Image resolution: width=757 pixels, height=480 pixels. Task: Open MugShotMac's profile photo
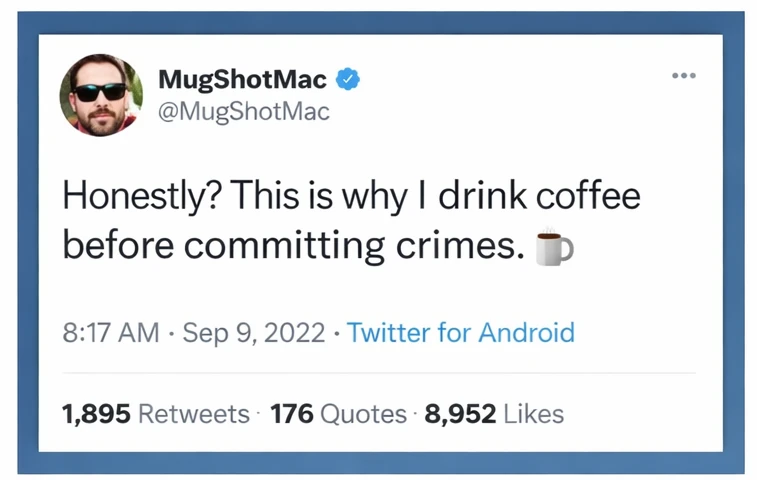click(100, 95)
